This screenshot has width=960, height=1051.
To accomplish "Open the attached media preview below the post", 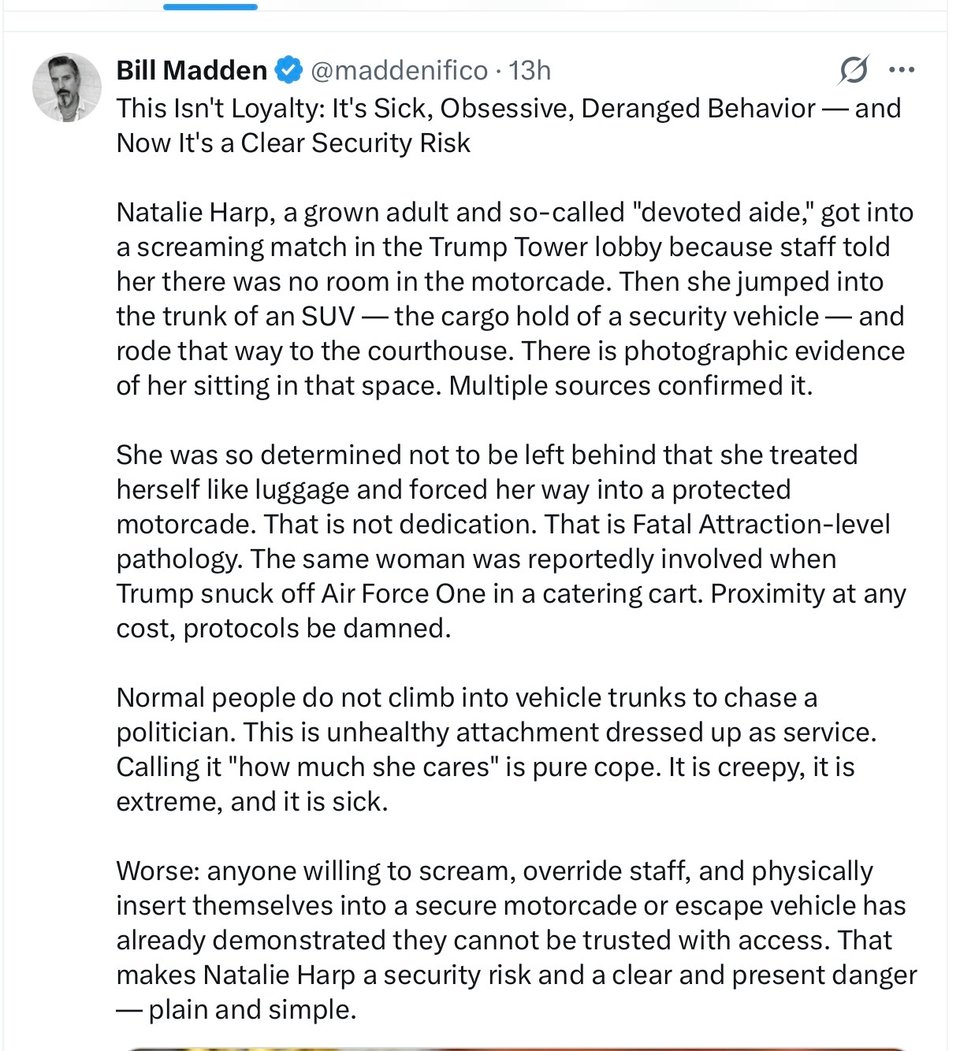I will click(516, 1048).
